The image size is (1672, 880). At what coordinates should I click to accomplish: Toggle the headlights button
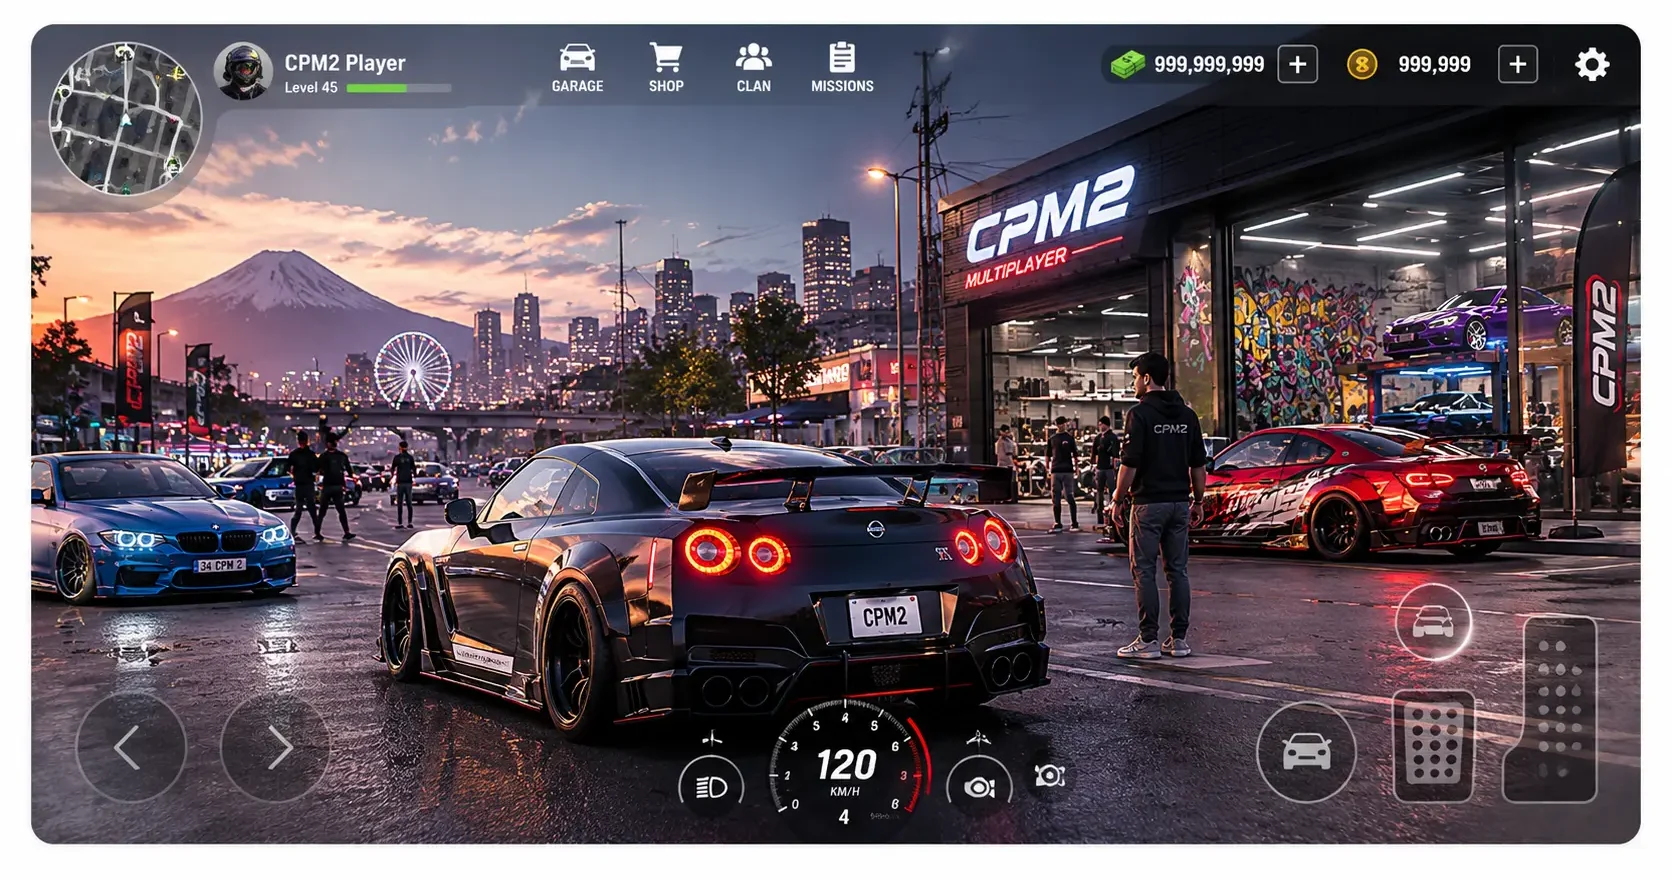pyautogui.click(x=711, y=786)
